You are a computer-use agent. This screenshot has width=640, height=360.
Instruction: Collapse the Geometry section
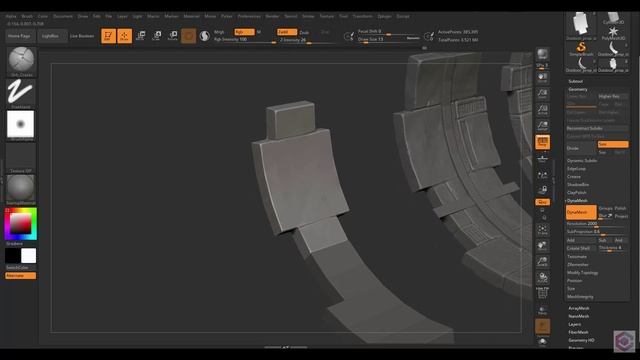coord(578,89)
